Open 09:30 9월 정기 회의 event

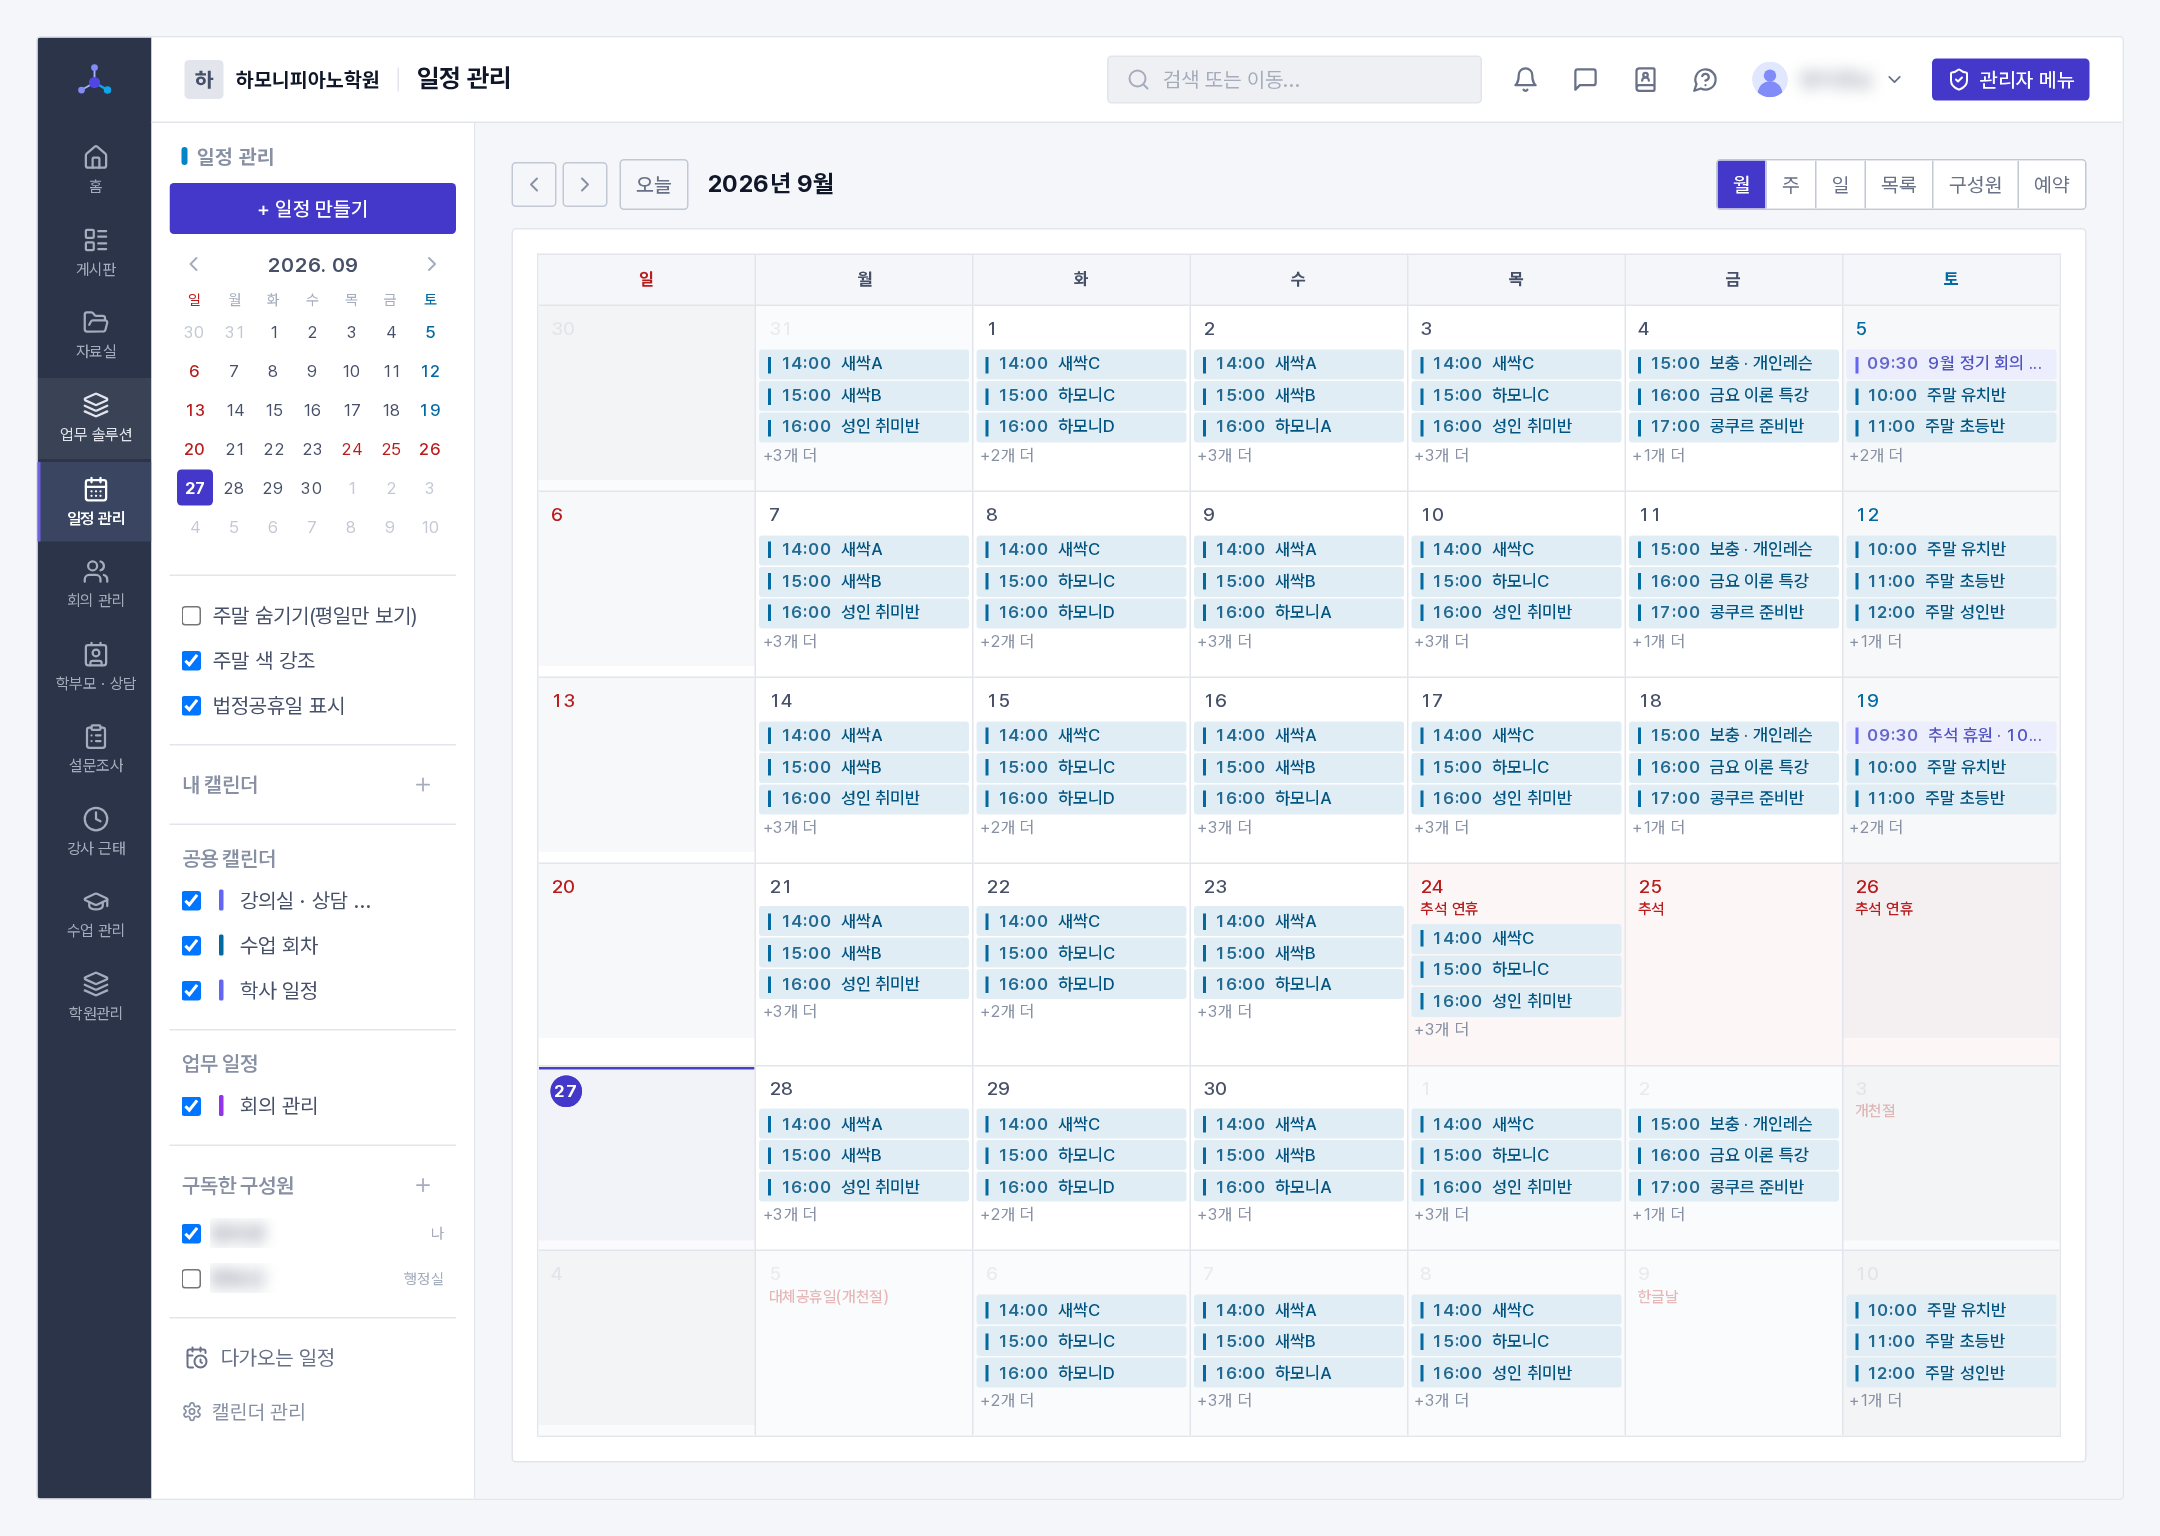coord(1950,363)
